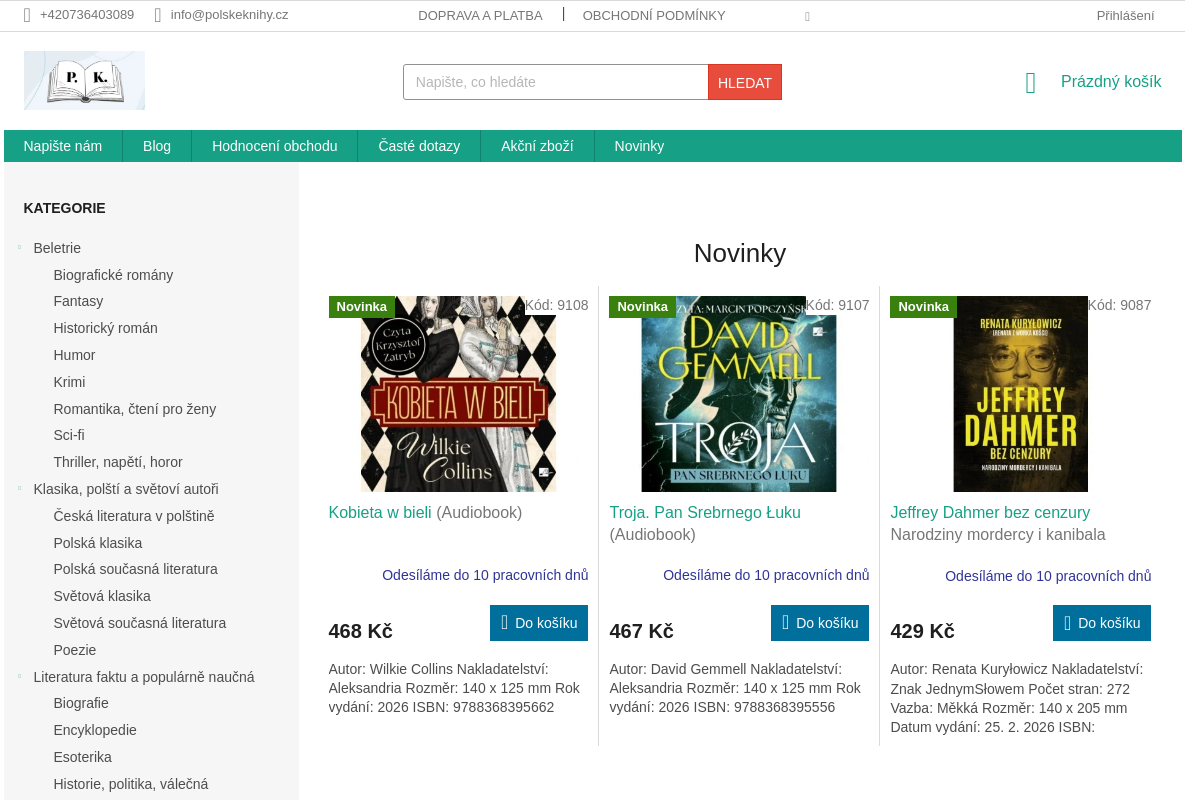
Task: Open the Doprava a platba link
Action: click(x=480, y=15)
